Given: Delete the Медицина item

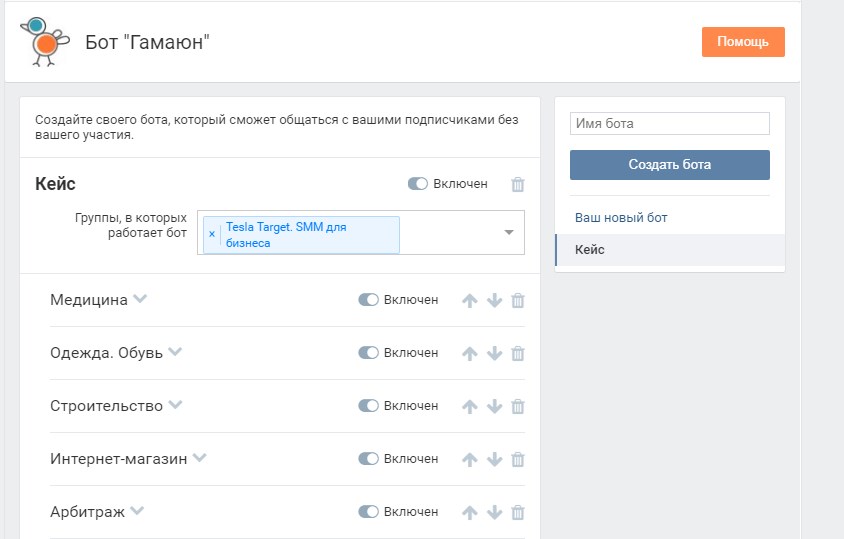Looking at the screenshot, I should coord(517,300).
